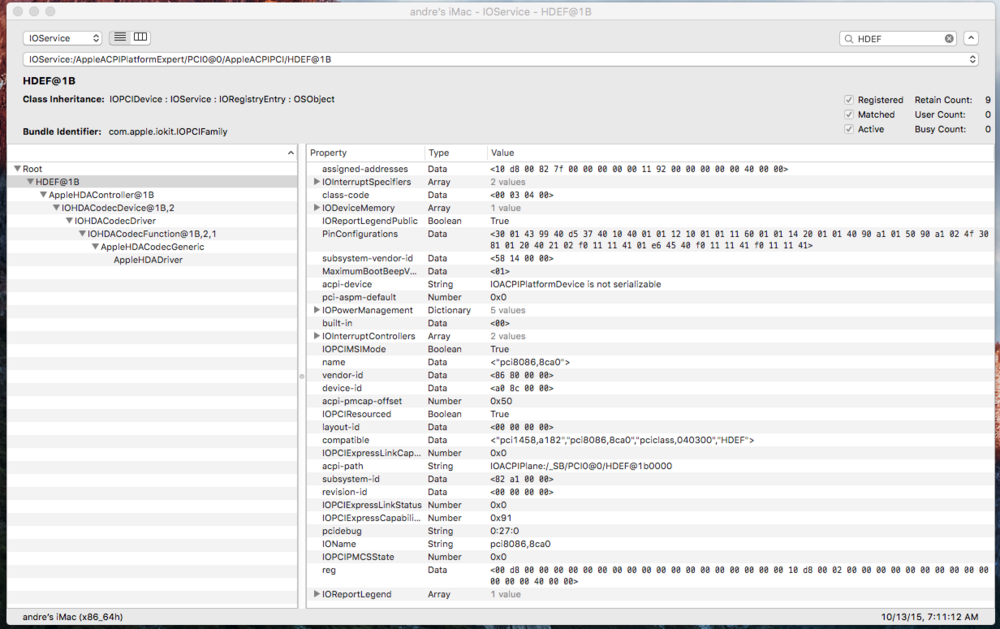Select AppleHDADriver in the tree
This screenshot has height=629, width=1000.
coord(148,260)
